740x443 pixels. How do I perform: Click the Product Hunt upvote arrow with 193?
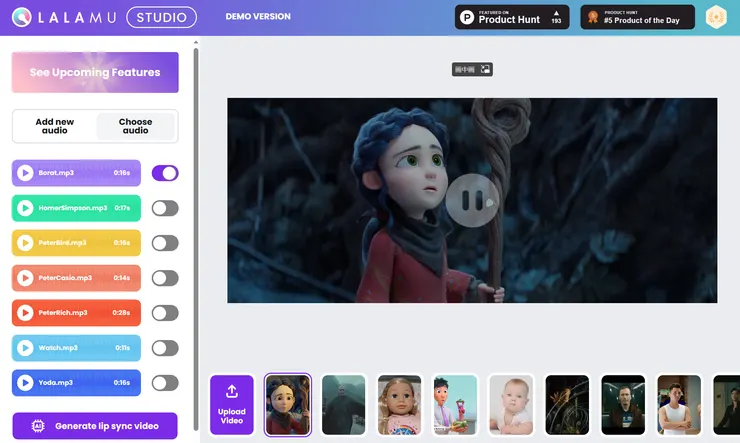click(x=556, y=17)
